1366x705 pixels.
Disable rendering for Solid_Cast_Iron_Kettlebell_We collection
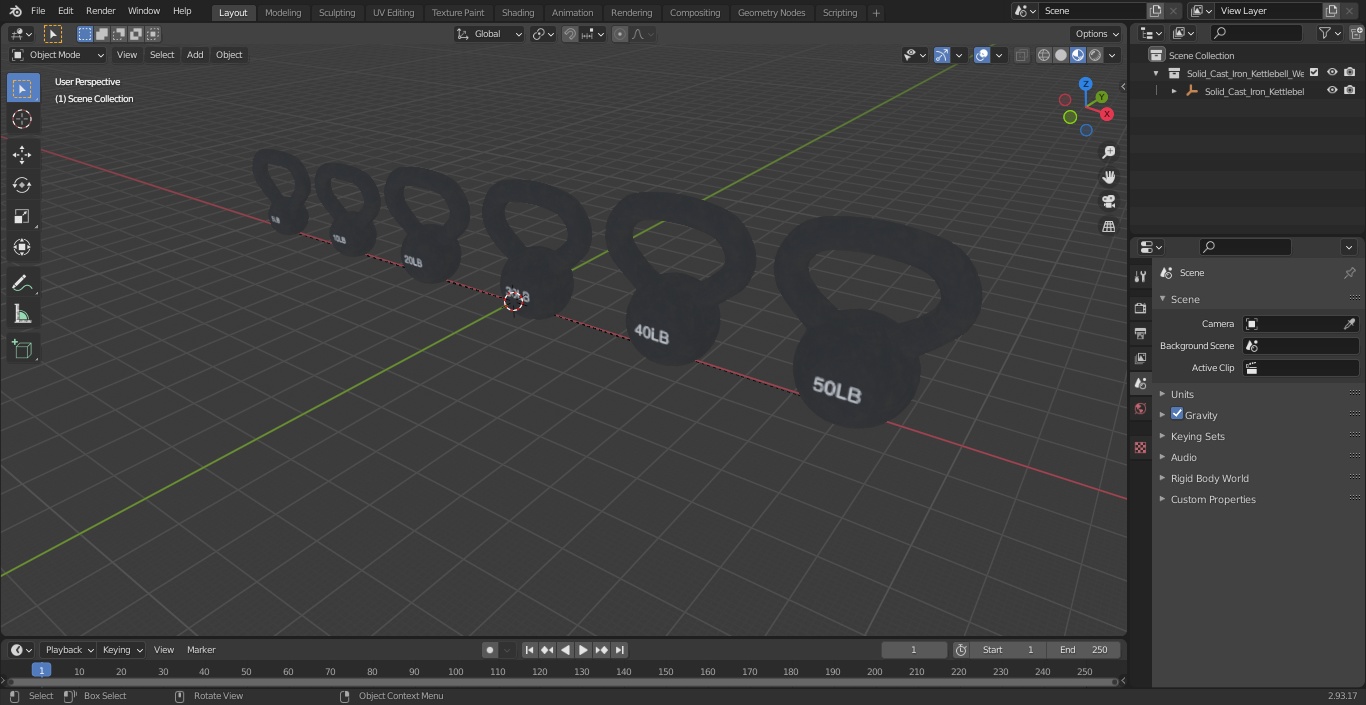coord(1350,73)
